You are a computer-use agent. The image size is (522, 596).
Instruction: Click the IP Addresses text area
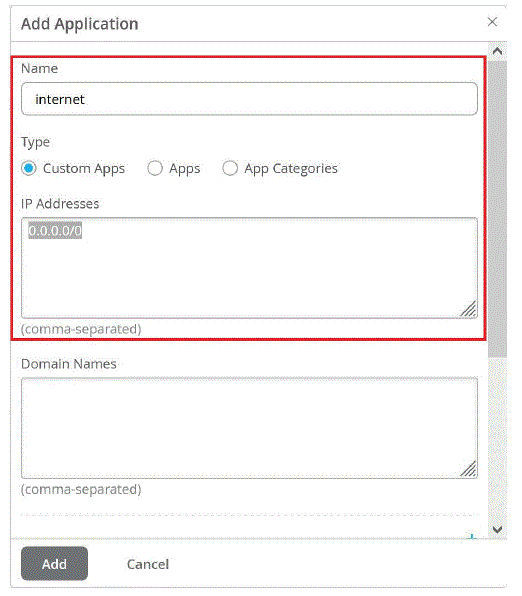tap(249, 268)
